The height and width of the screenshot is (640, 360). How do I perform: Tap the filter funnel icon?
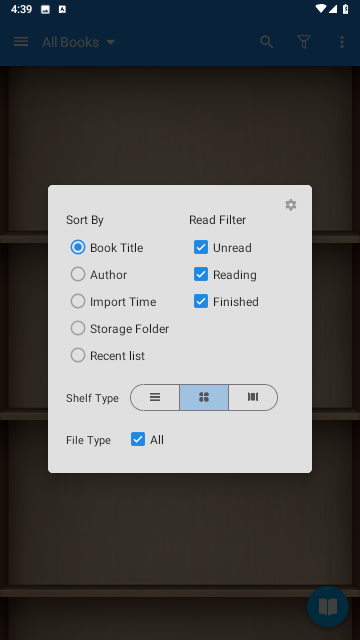pyautogui.click(x=304, y=42)
